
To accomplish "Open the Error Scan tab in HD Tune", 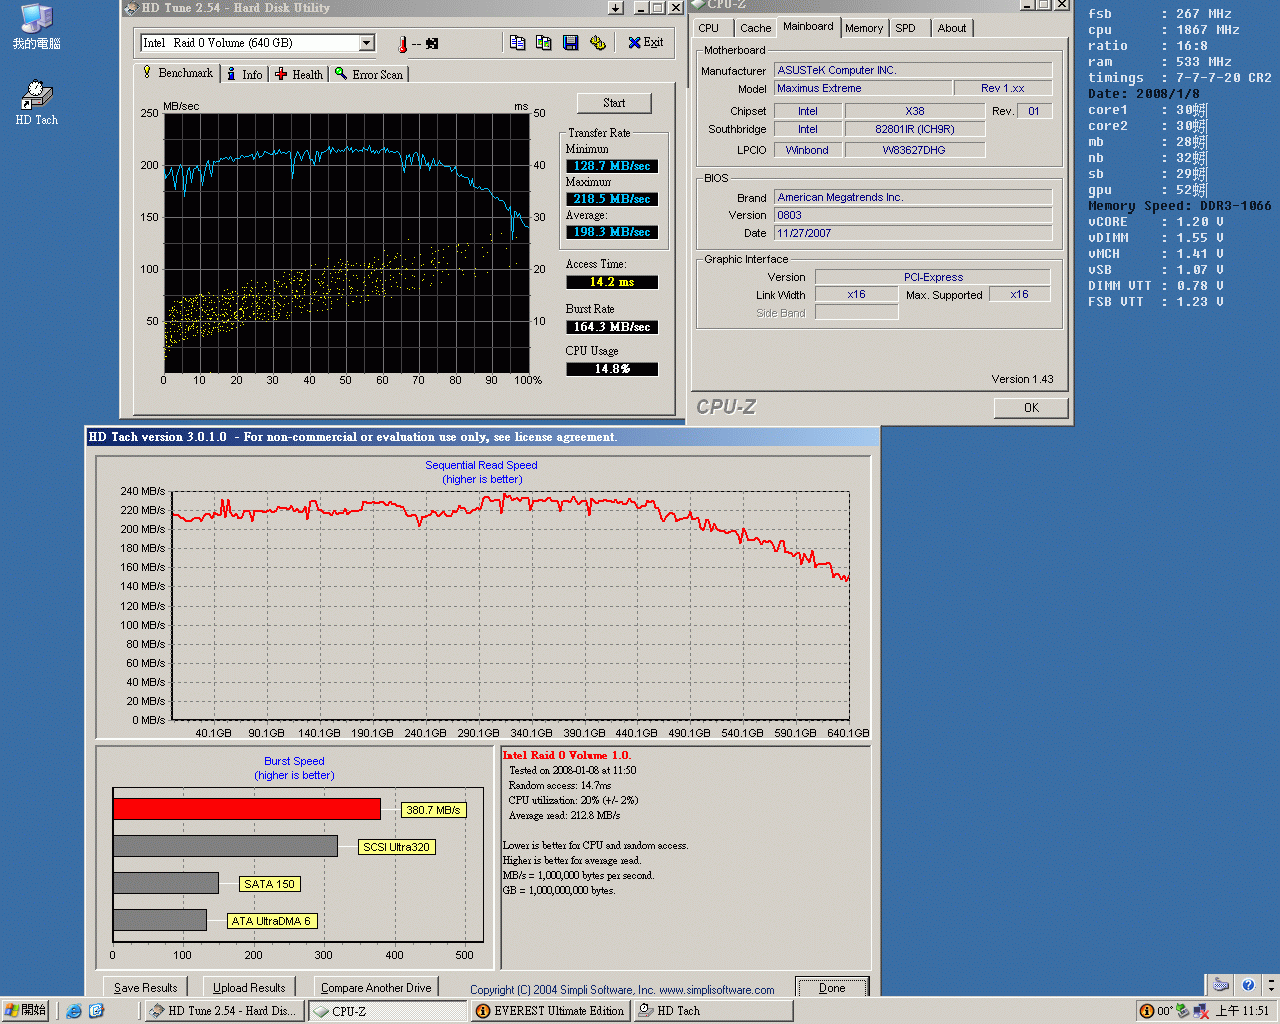I will click(369, 75).
